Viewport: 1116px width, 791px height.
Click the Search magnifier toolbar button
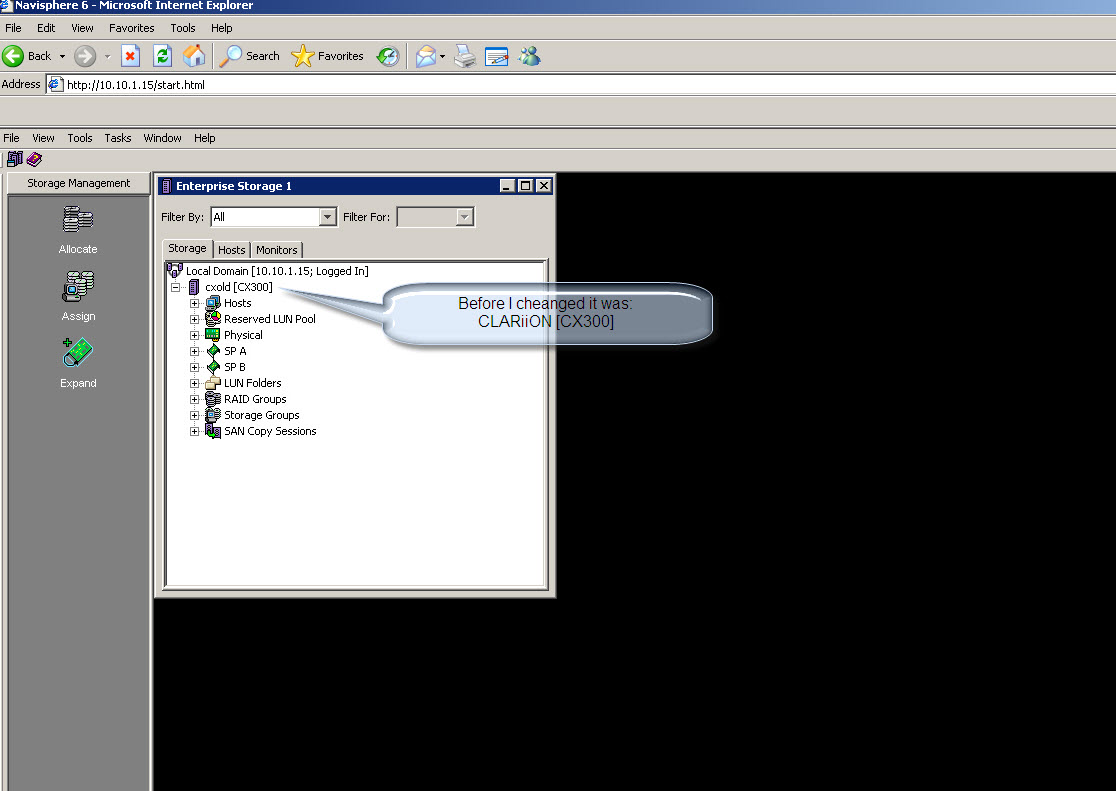coord(249,56)
